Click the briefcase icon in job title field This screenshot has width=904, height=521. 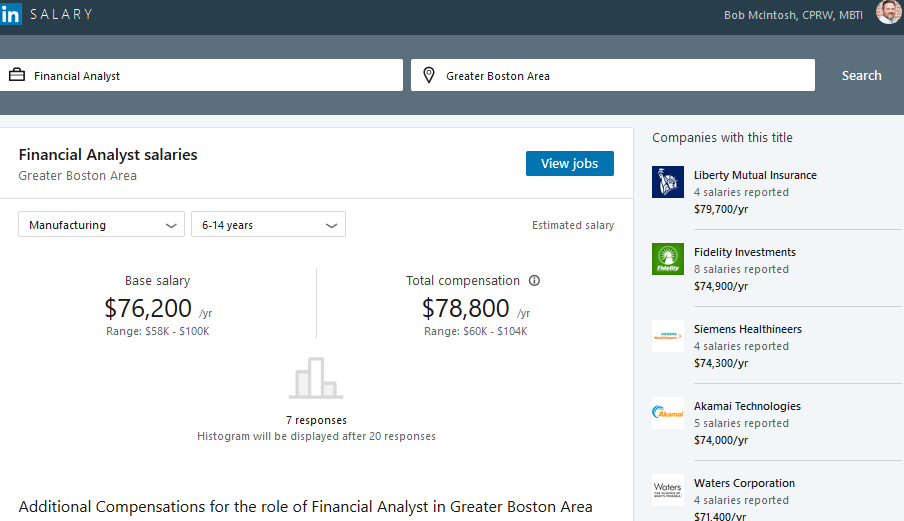17,75
